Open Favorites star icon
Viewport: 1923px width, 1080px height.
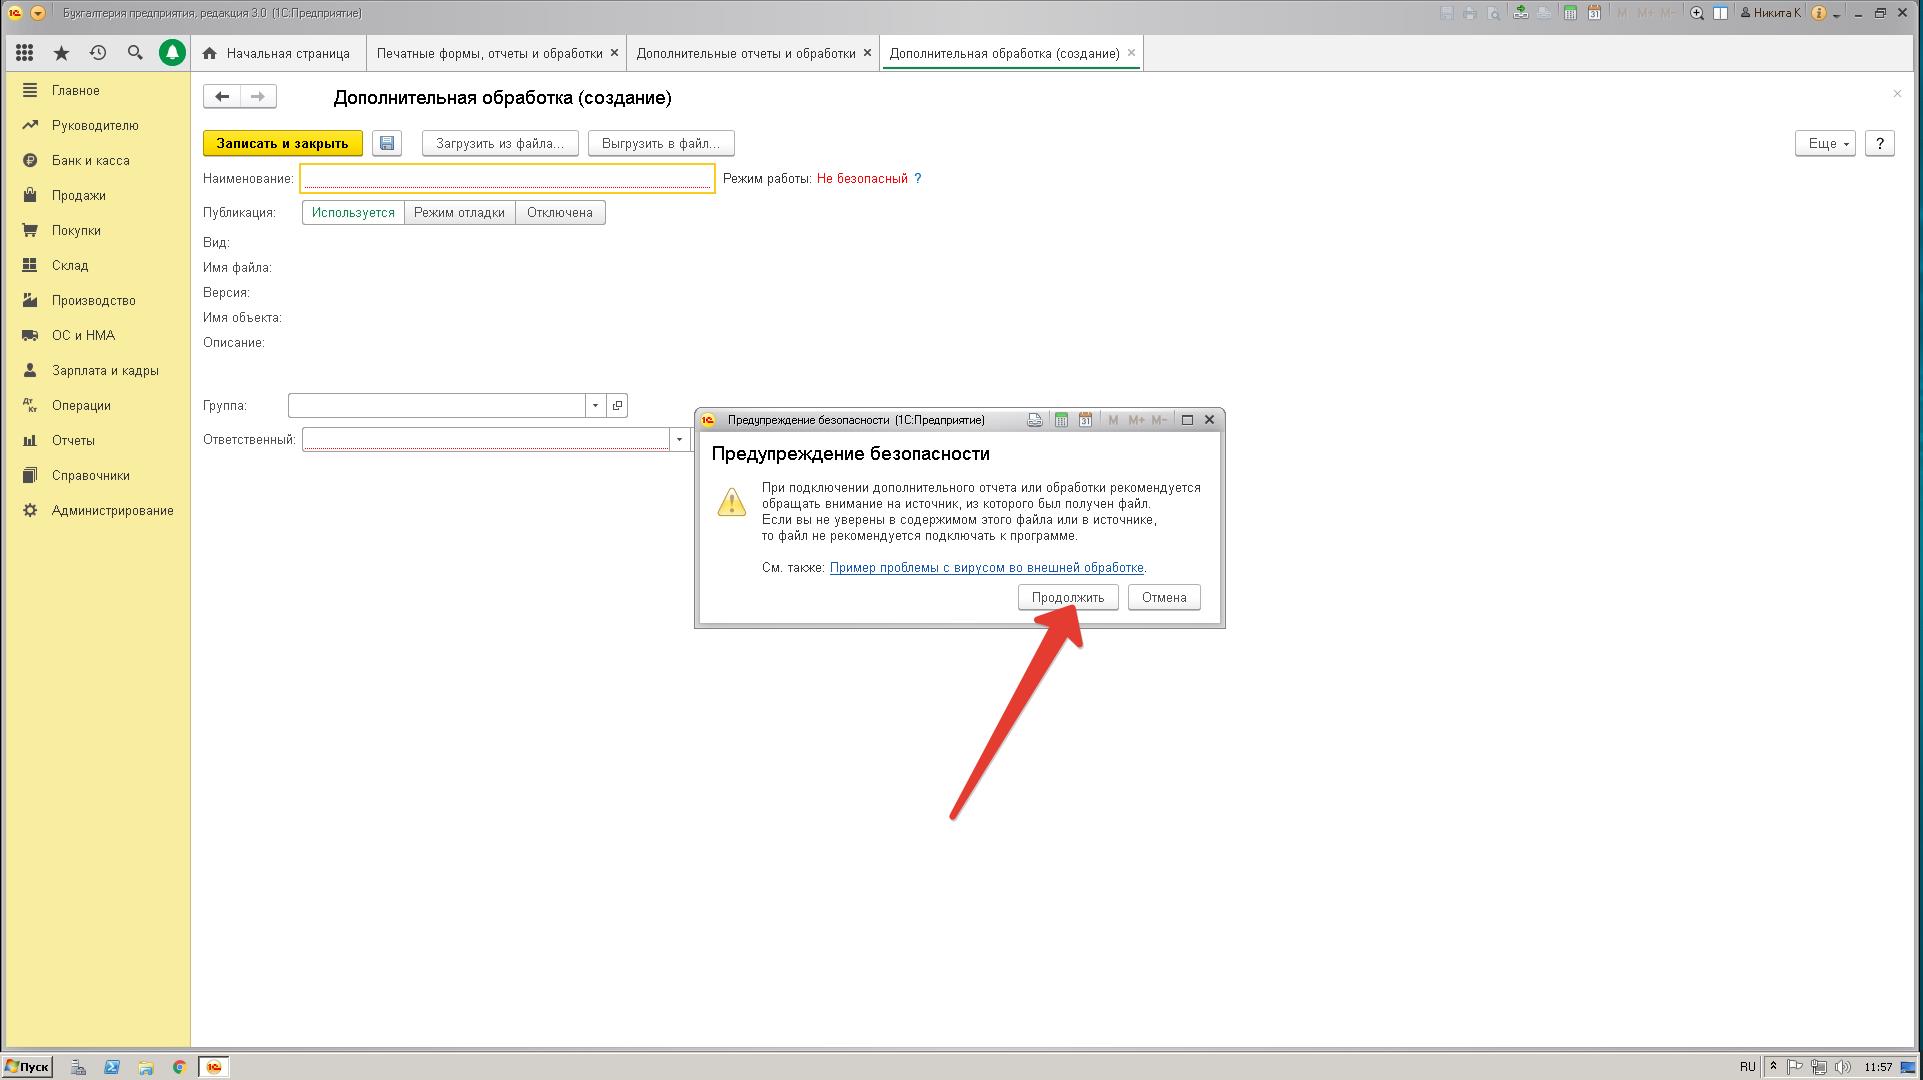[62, 53]
